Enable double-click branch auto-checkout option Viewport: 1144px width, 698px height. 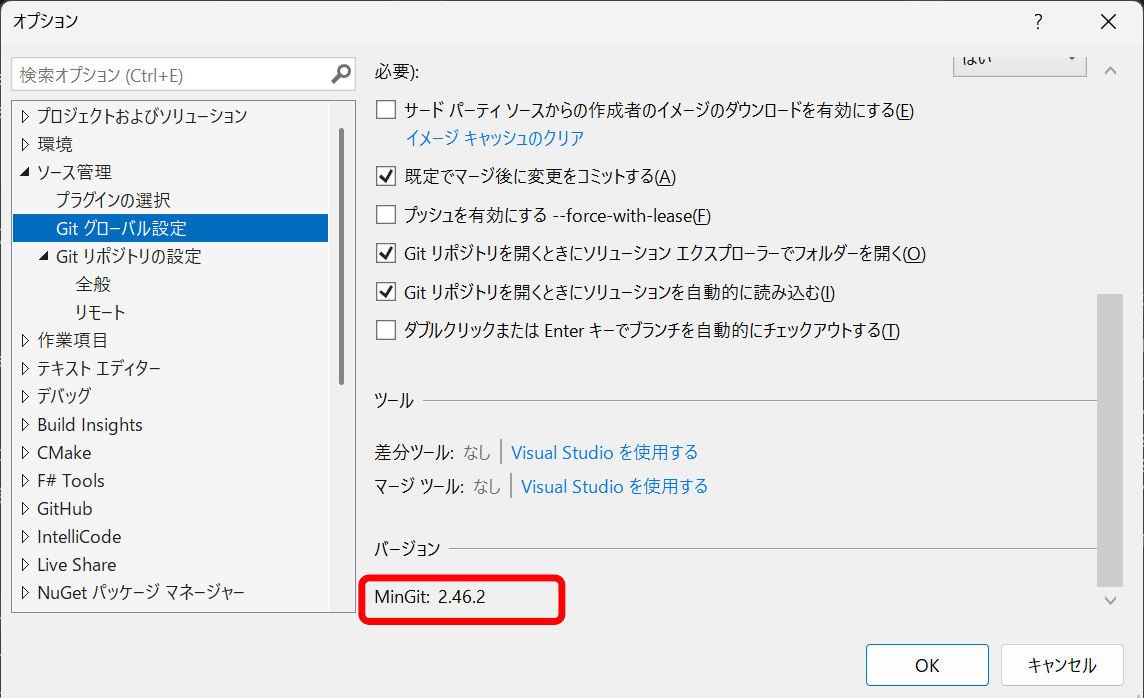point(386,329)
